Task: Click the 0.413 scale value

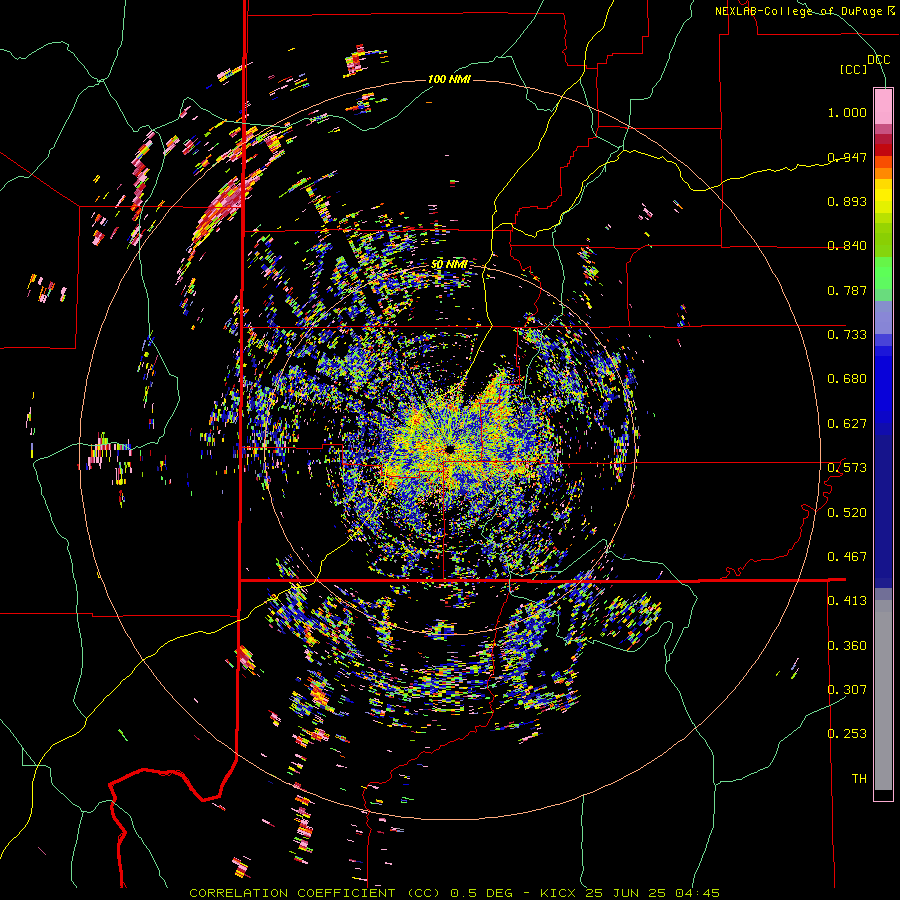Action: point(847,601)
